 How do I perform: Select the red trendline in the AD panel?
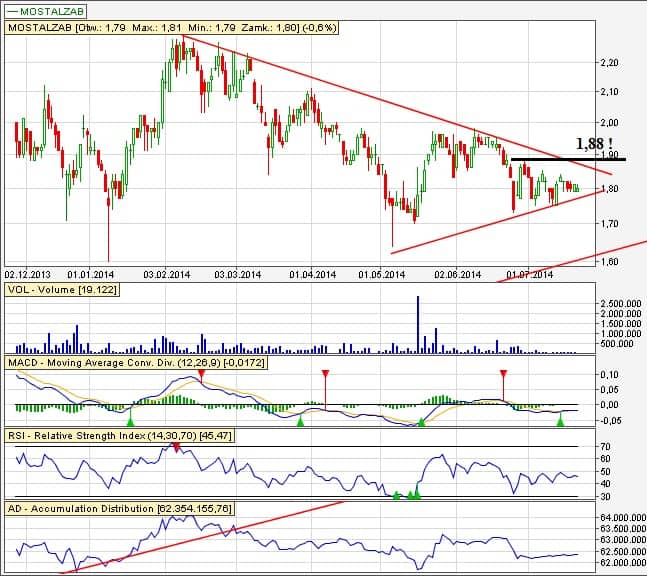[200, 534]
